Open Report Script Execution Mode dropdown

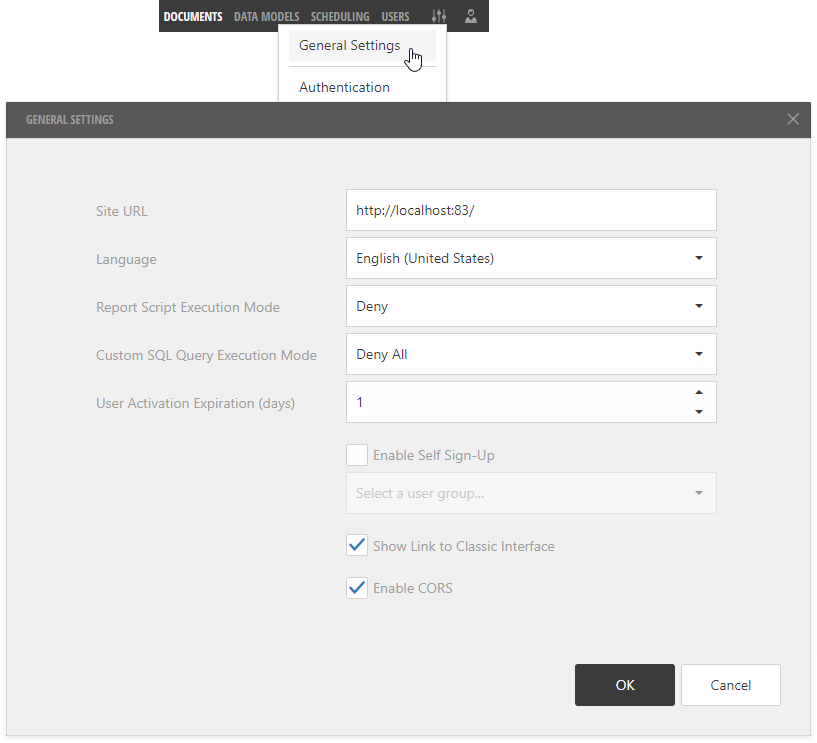point(531,306)
